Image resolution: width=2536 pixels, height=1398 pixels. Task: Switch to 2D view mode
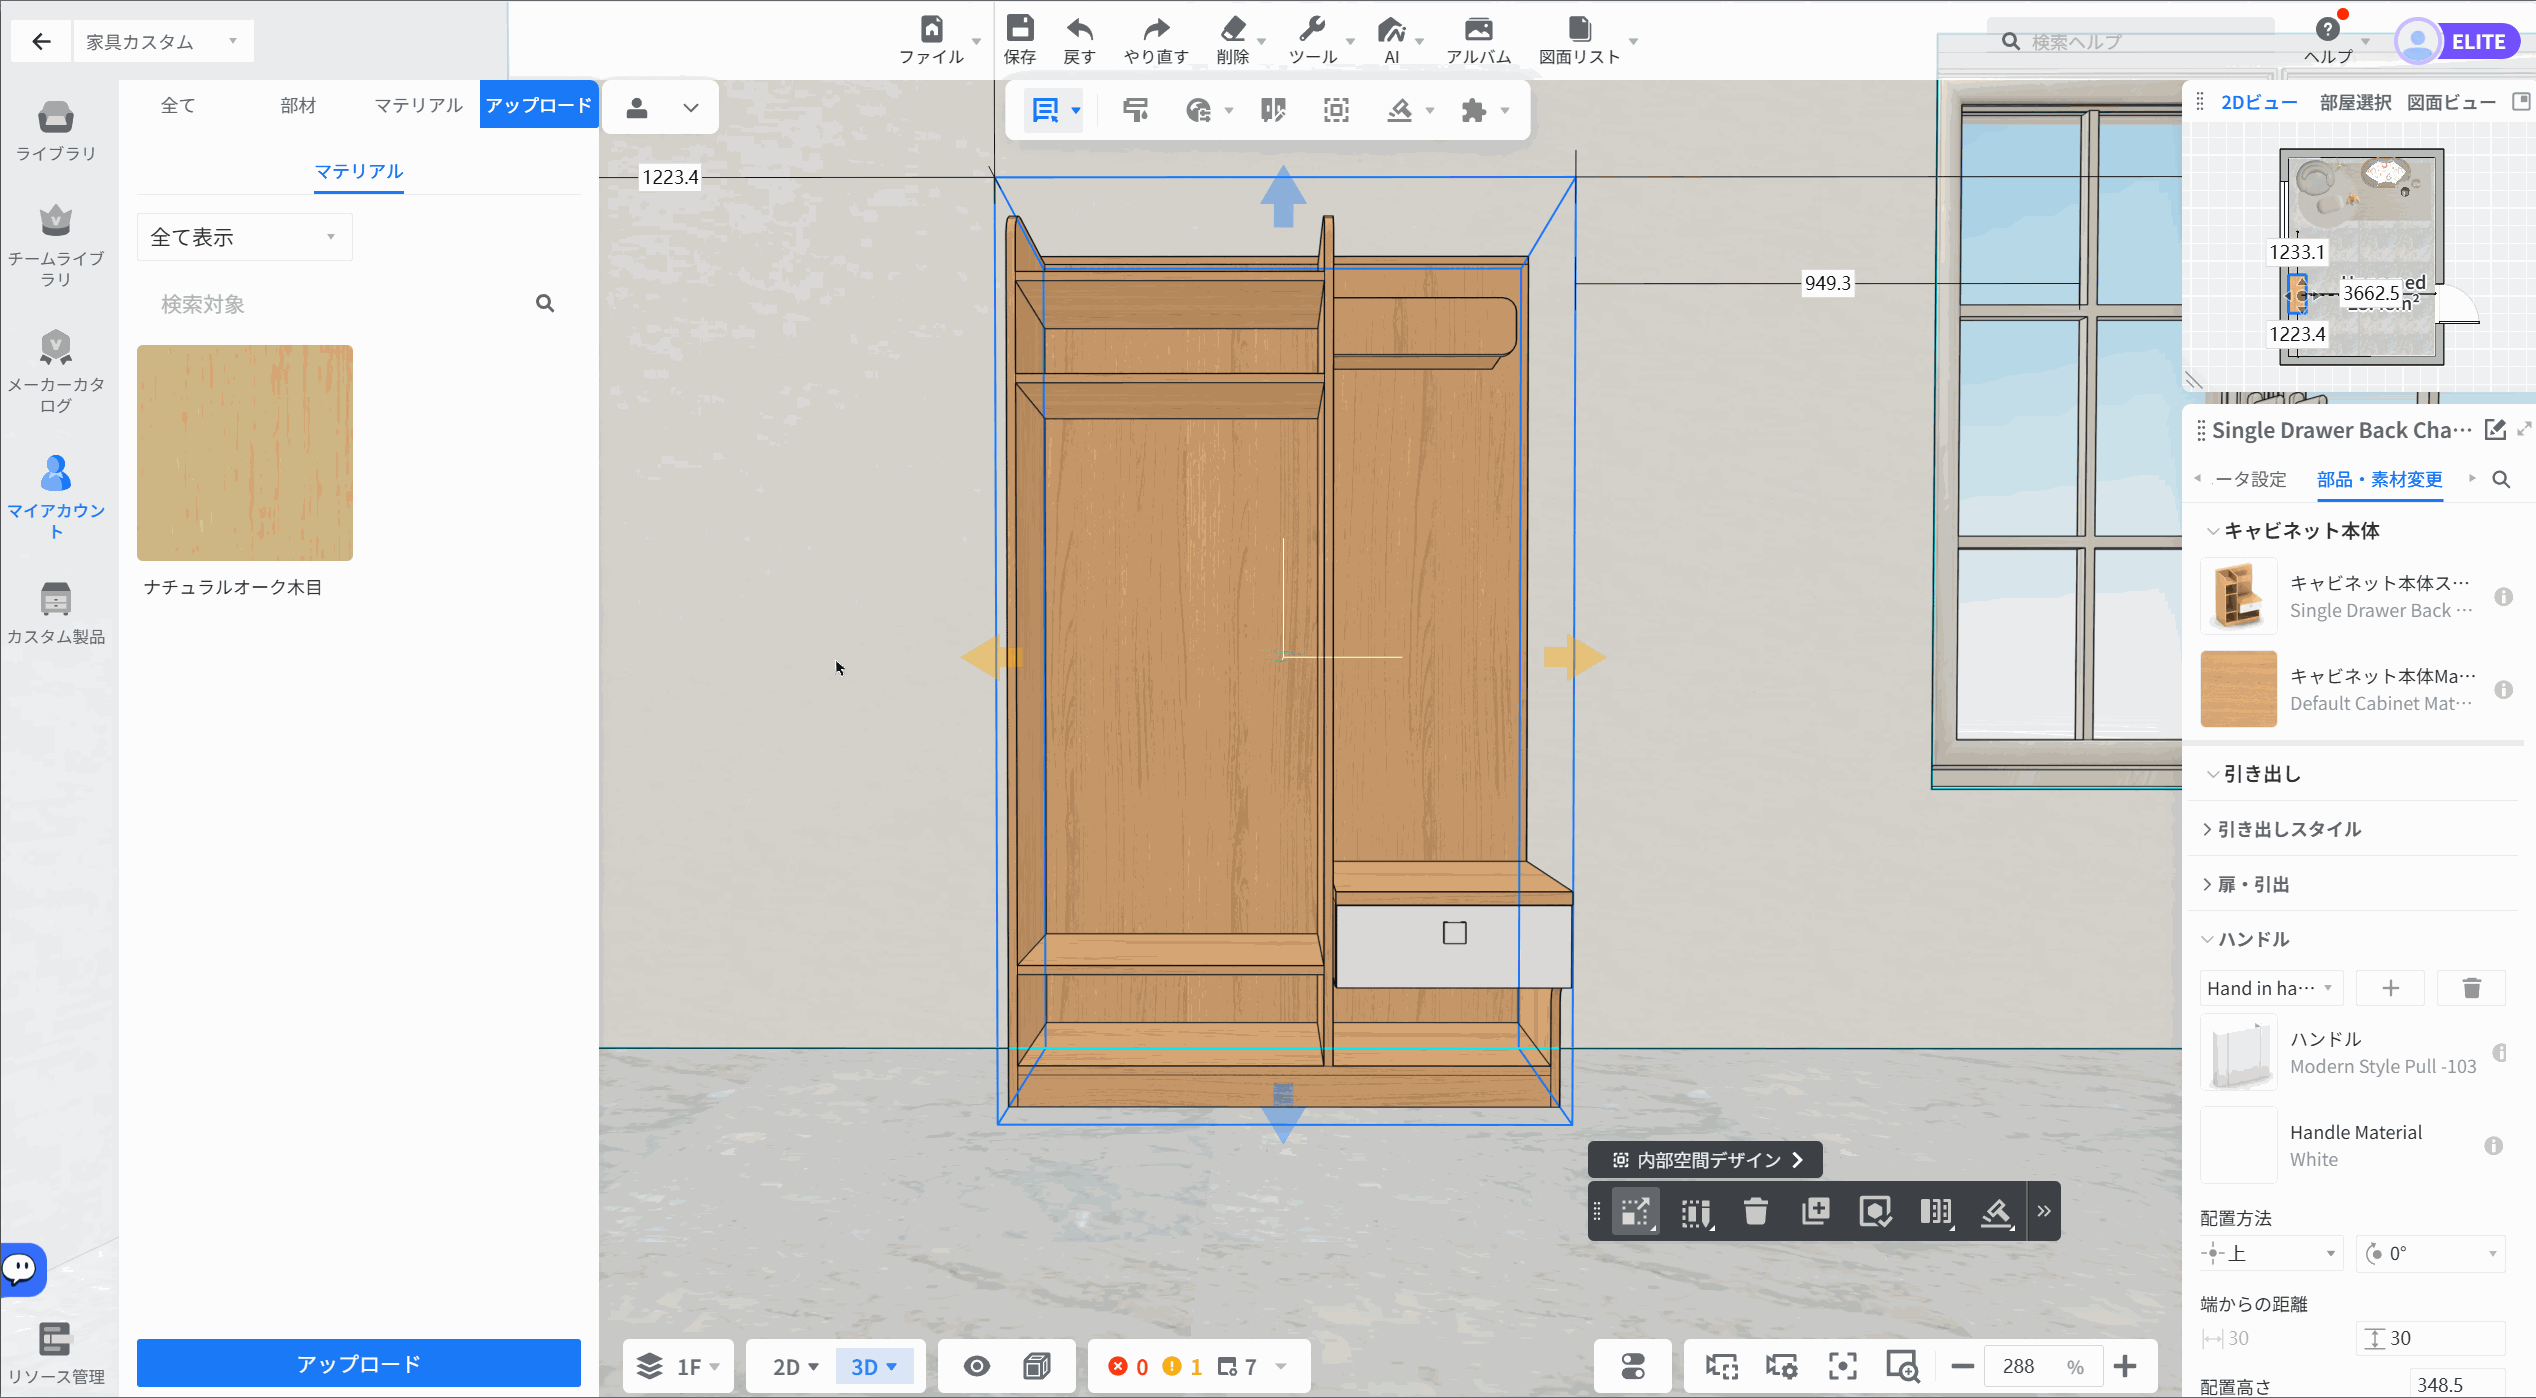click(795, 1367)
